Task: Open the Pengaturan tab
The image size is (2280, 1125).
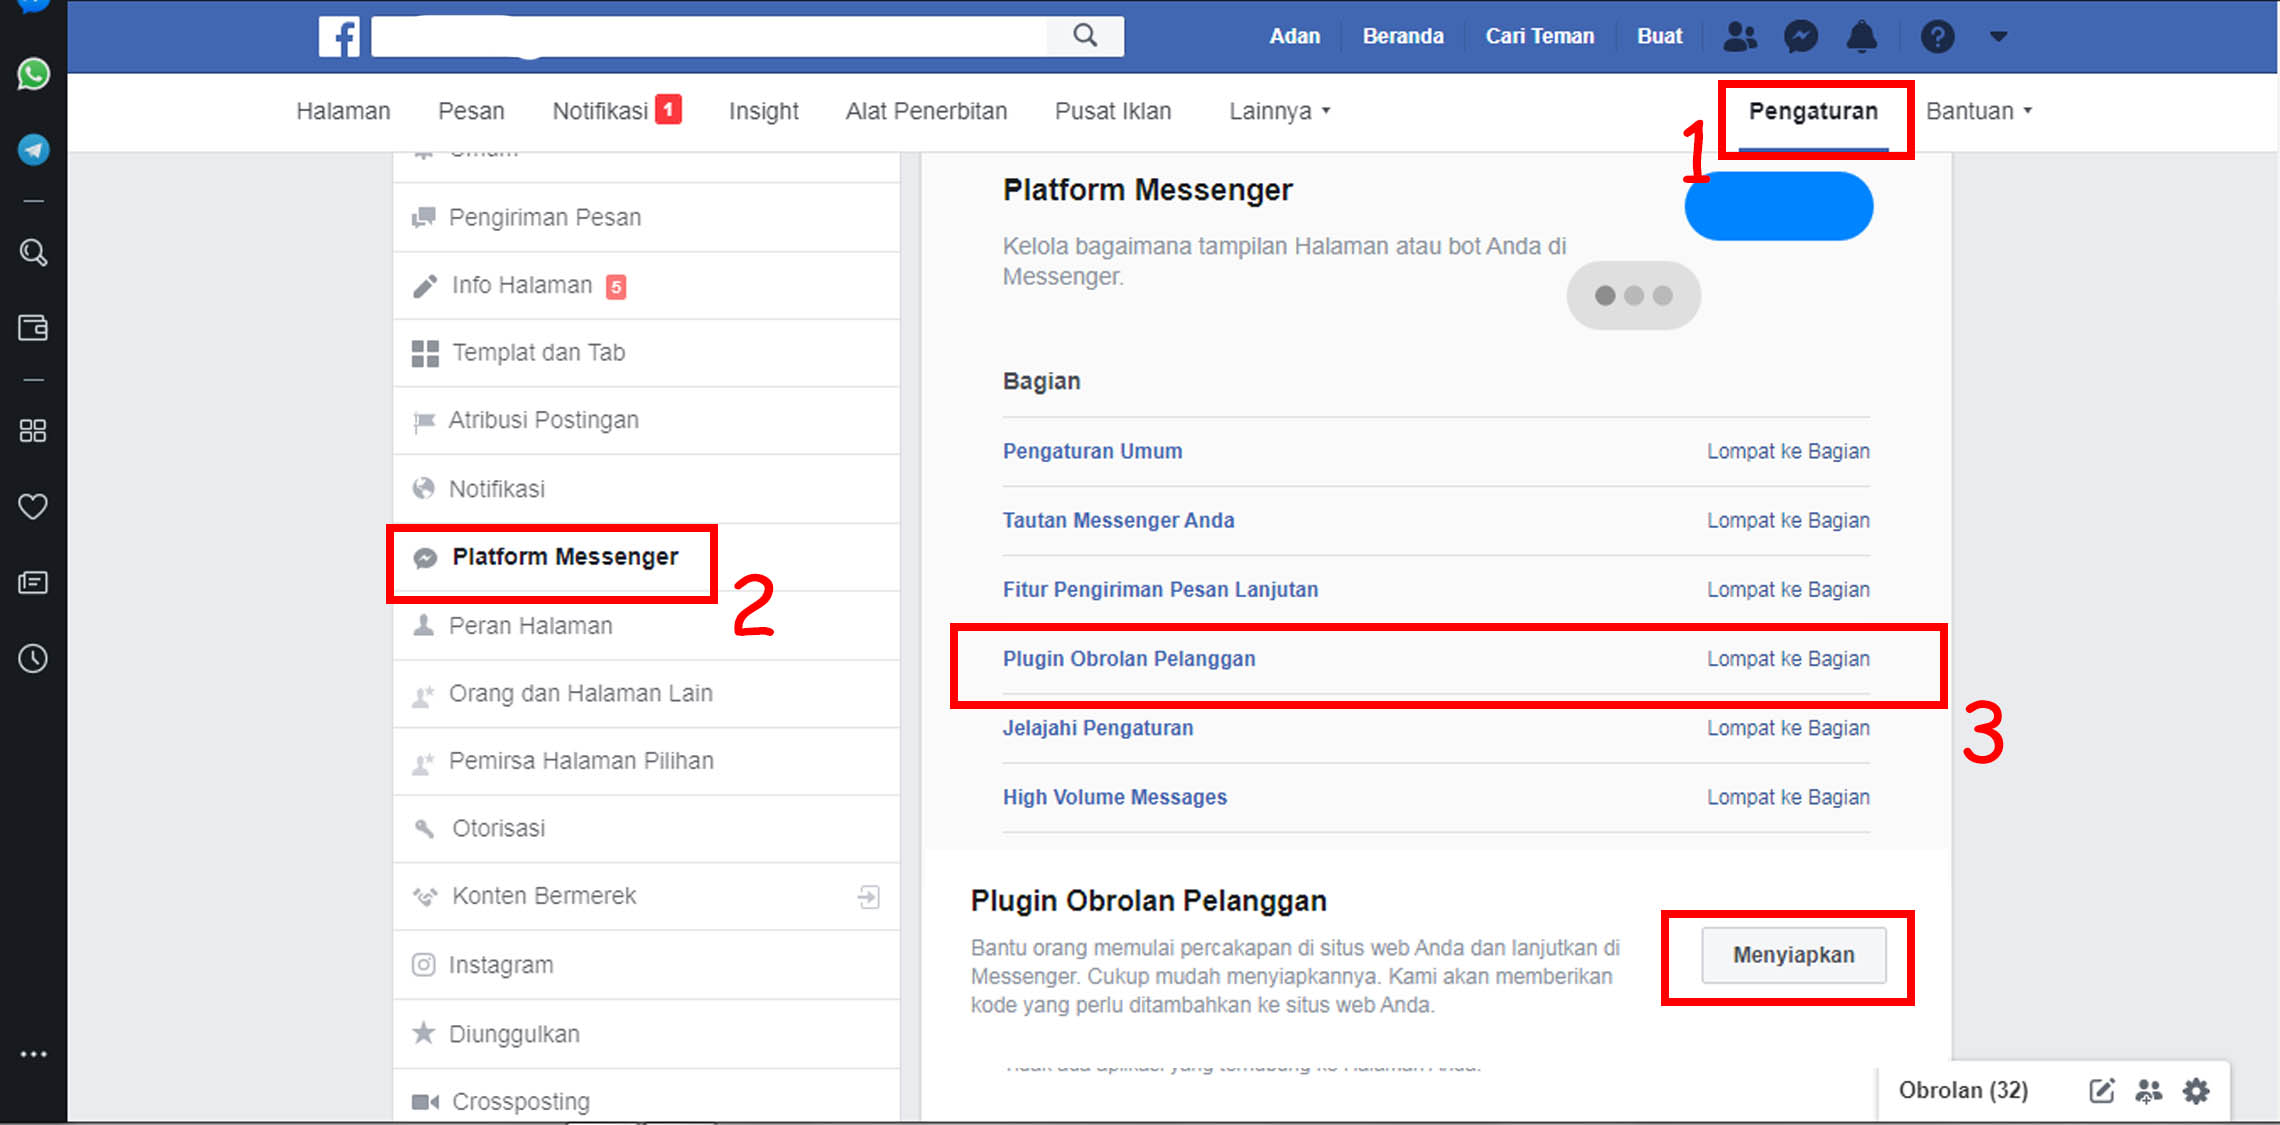Action: coord(1812,111)
